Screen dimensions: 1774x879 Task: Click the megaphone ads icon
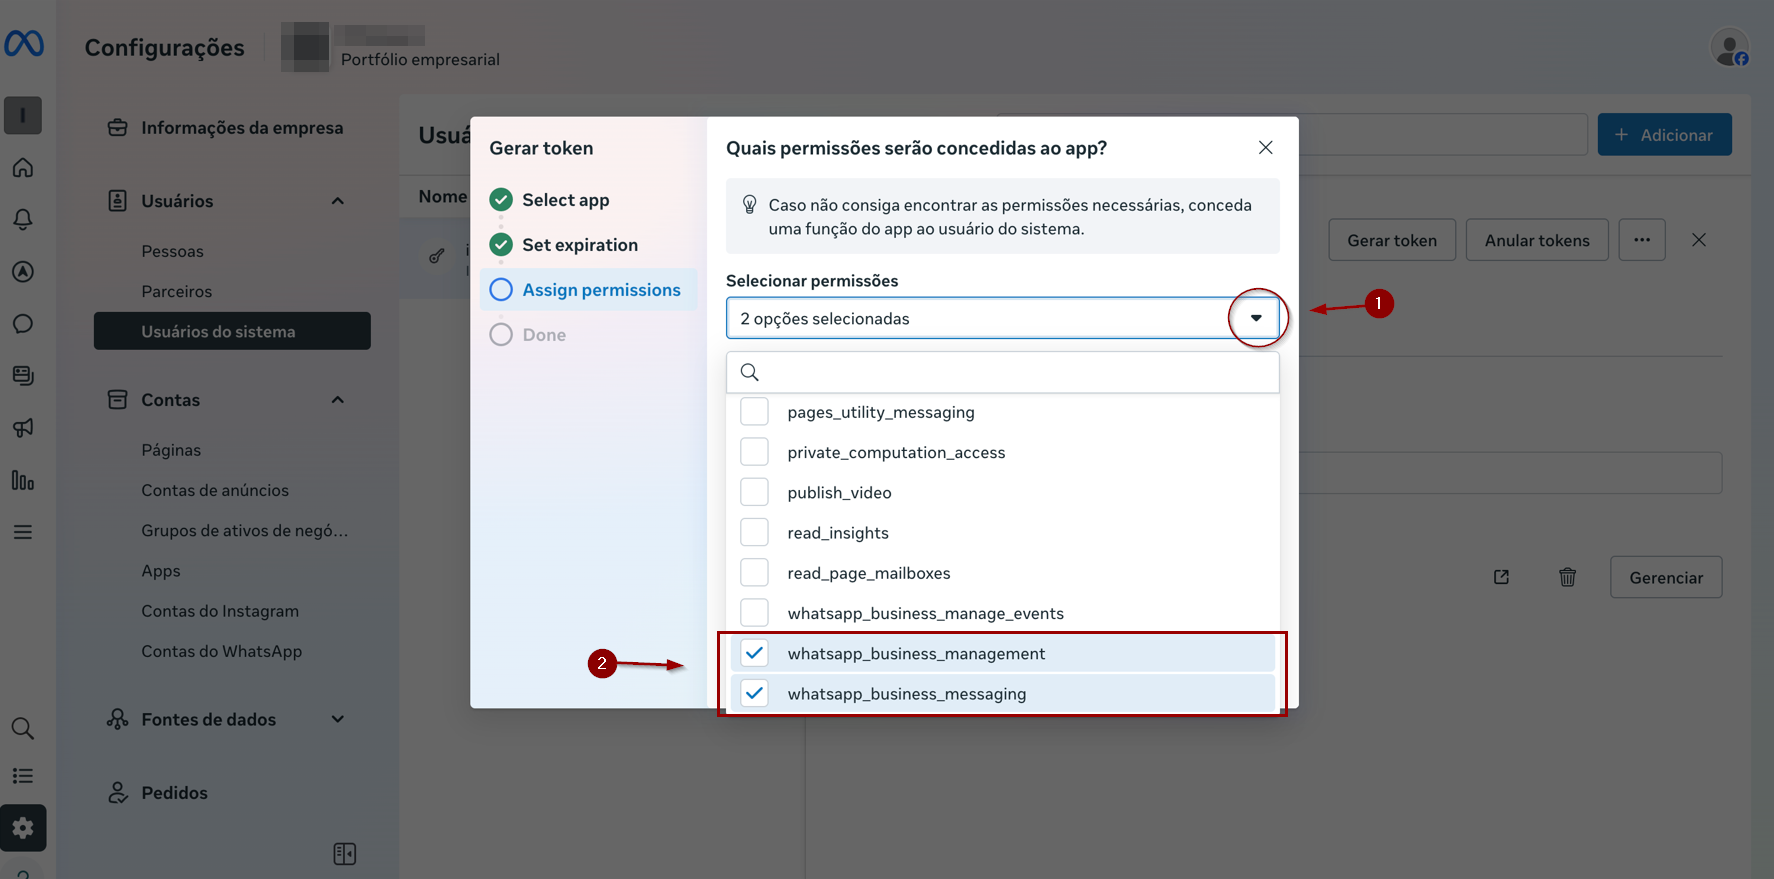23,428
